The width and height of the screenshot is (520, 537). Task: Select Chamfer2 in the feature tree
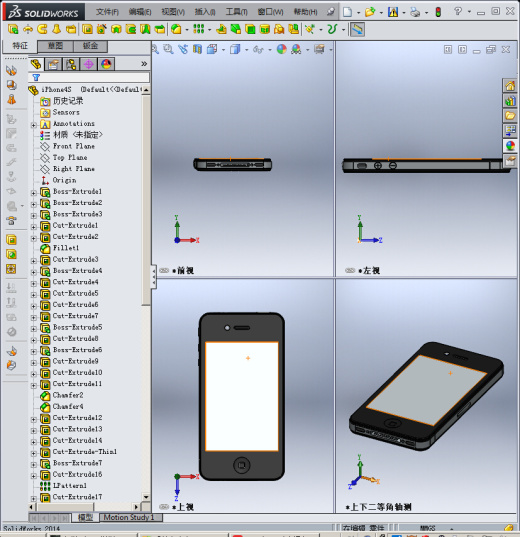67,395
